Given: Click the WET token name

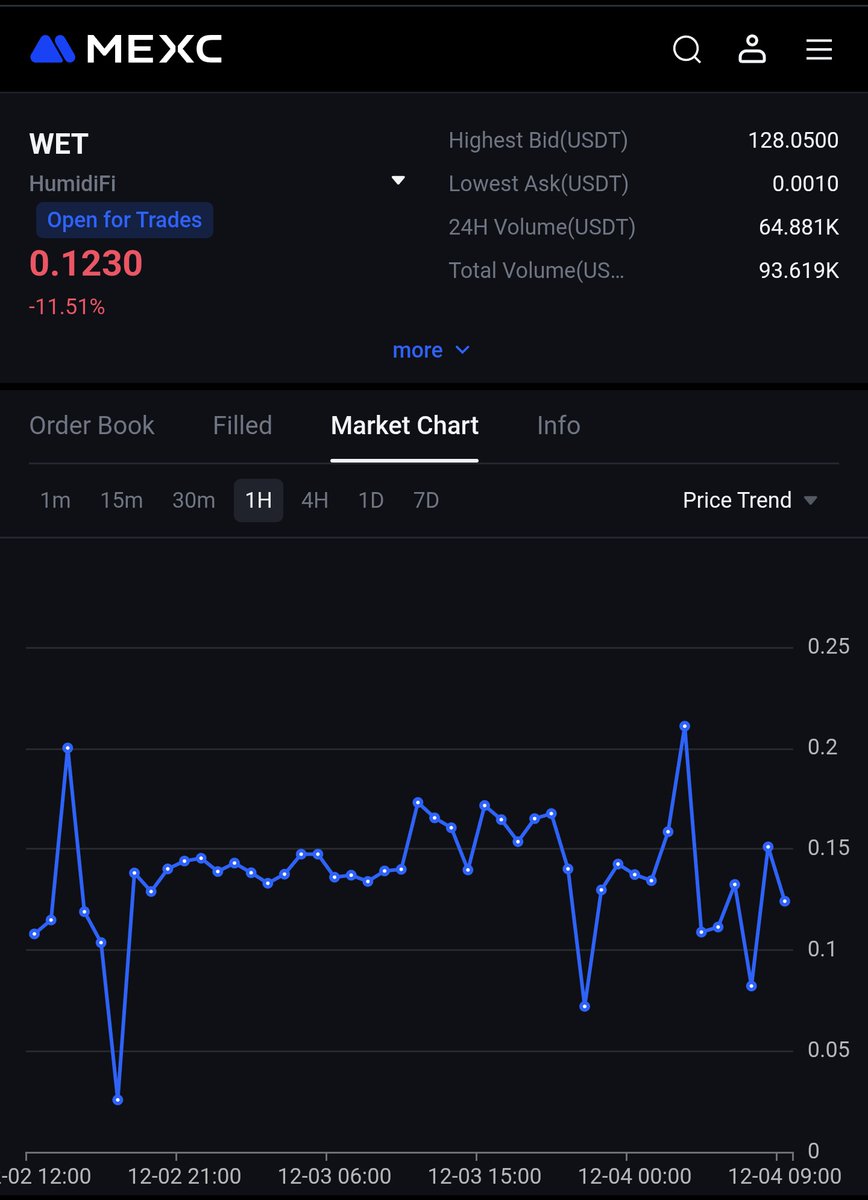Looking at the screenshot, I should click(x=59, y=144).
